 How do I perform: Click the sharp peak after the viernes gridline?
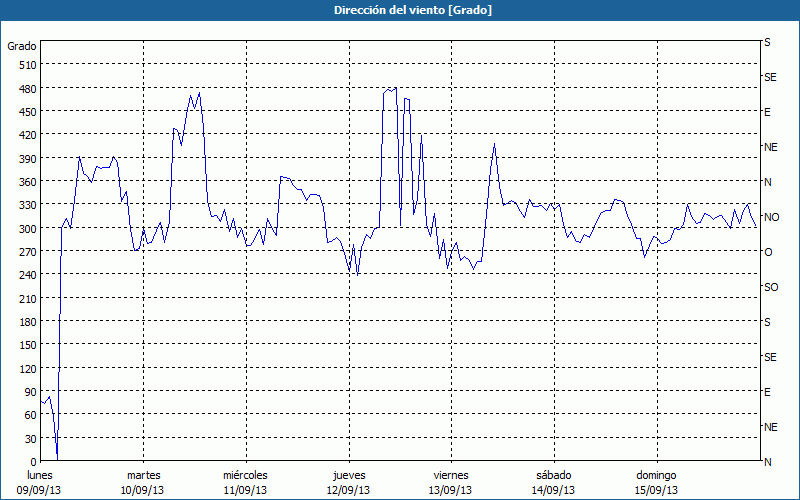pos(494,144)
